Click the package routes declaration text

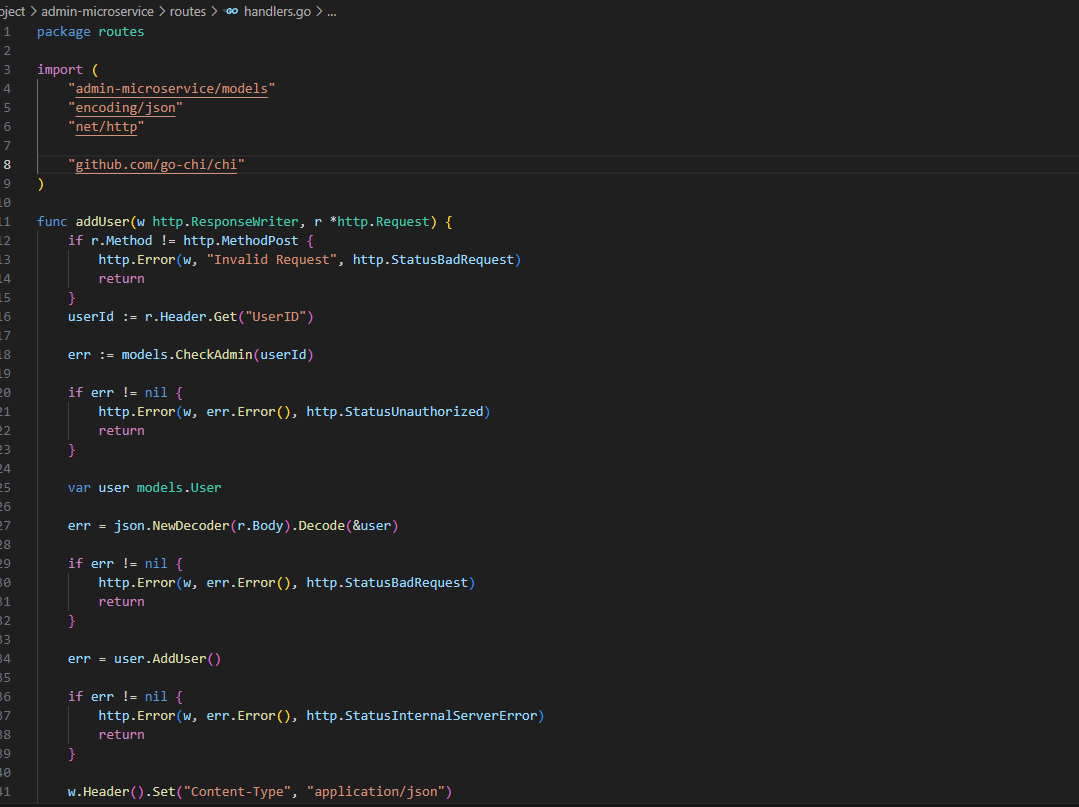91,32
